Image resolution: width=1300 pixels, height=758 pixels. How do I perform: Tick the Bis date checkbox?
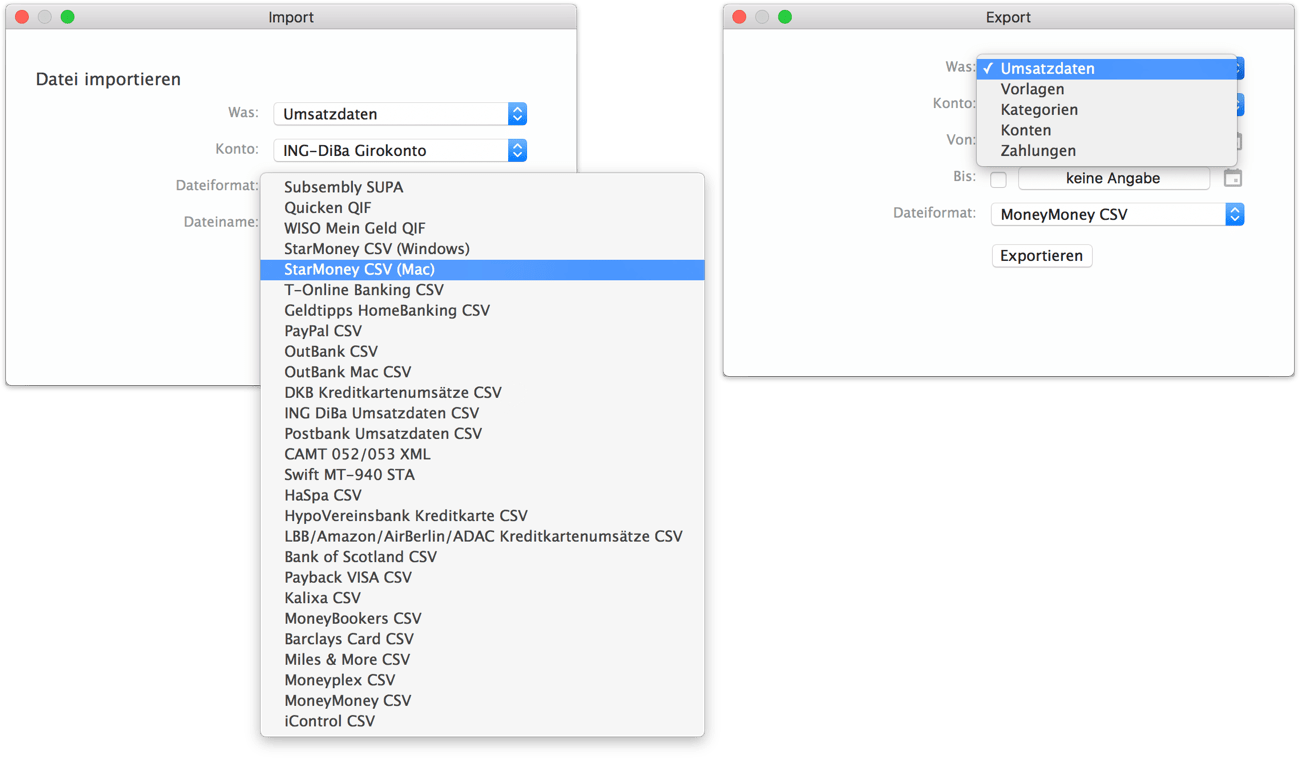[998, 180]
